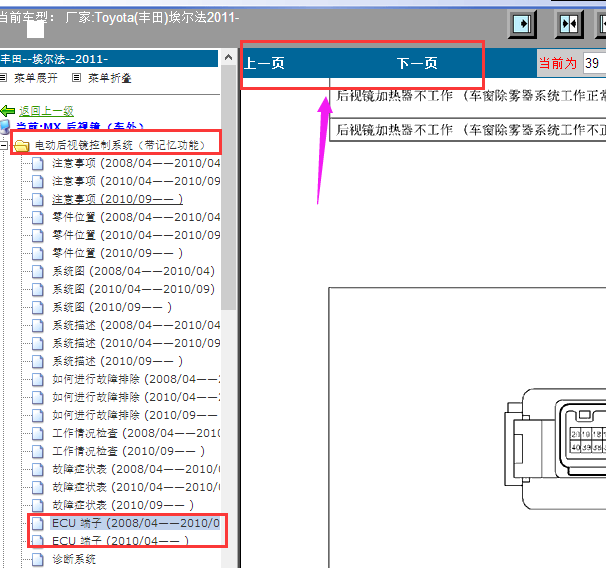606x568 pixels.
Task: Select the 丰田--埃尔法--2011- header row
Action: (109, 59)
